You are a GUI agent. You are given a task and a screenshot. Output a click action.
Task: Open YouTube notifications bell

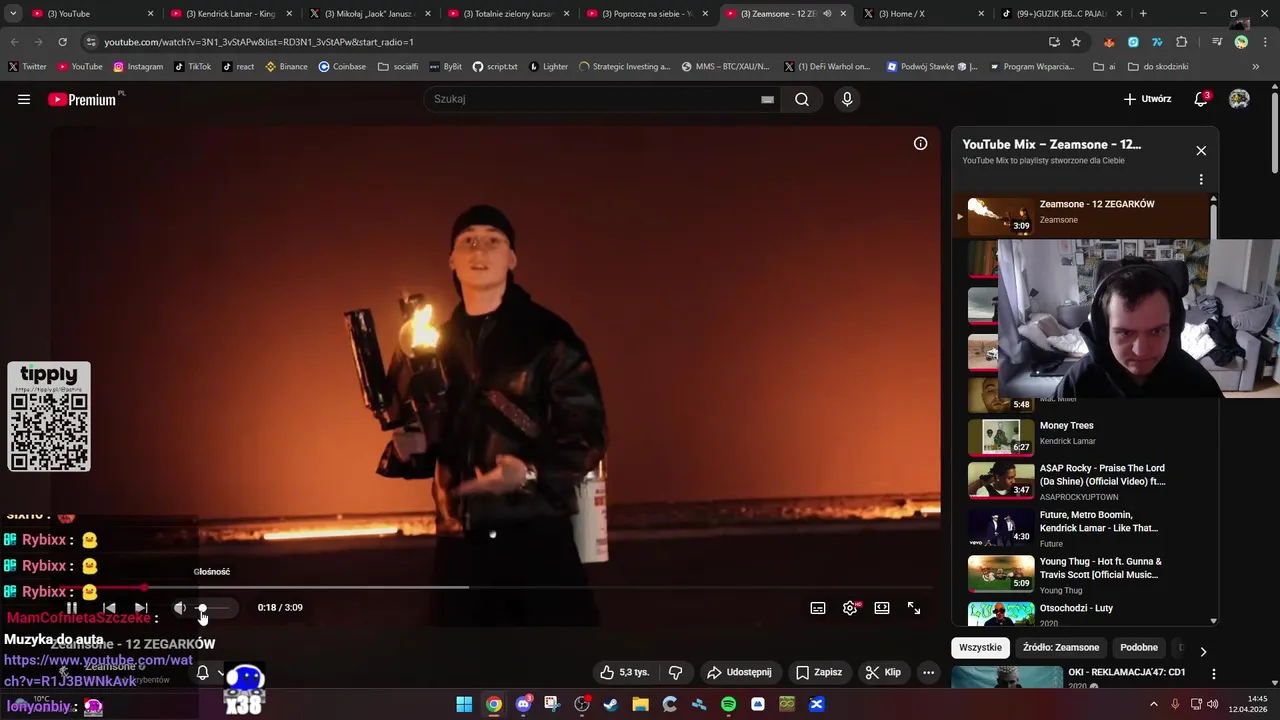(1202, 99)
